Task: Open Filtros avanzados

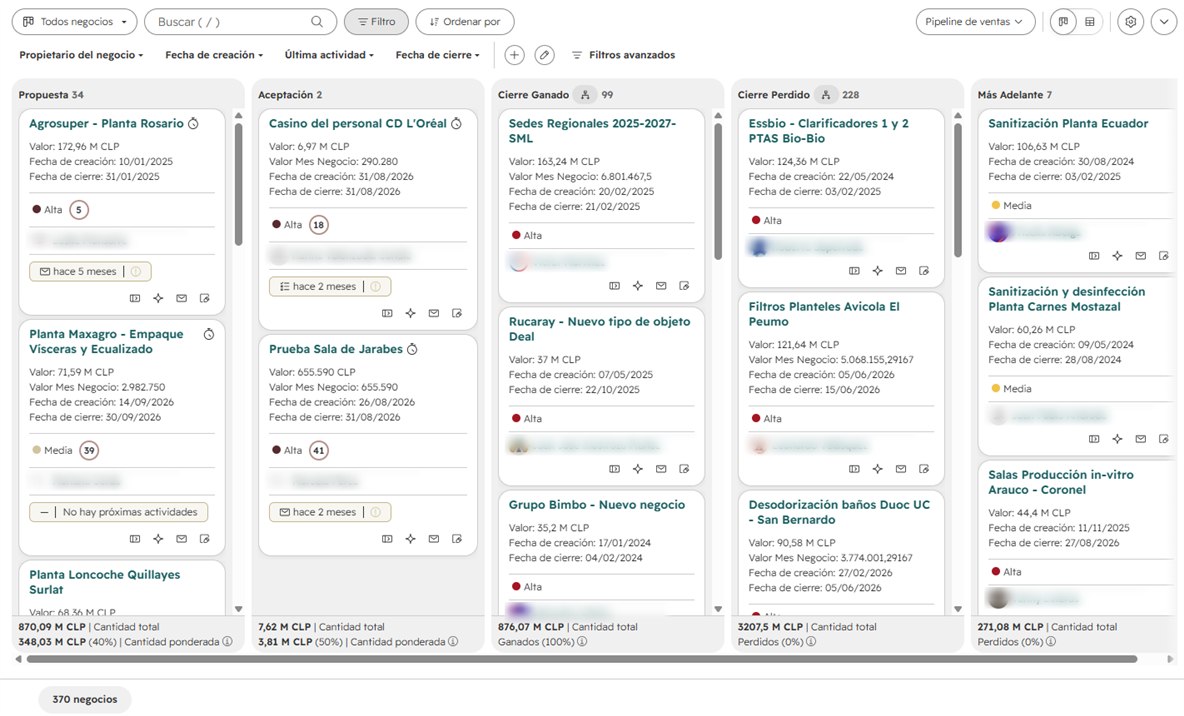Action: (x=624, y=55)
